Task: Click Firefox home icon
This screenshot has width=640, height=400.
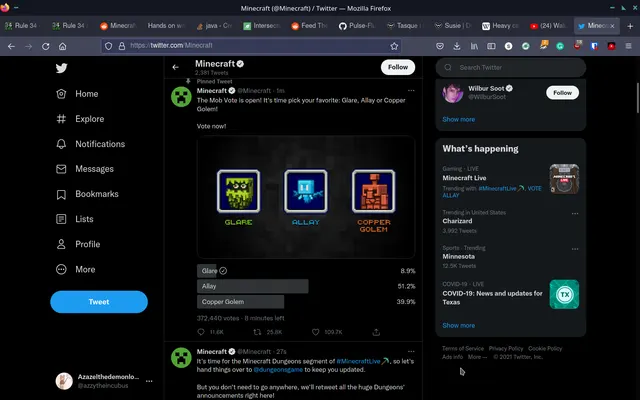Action: point(62,46)
